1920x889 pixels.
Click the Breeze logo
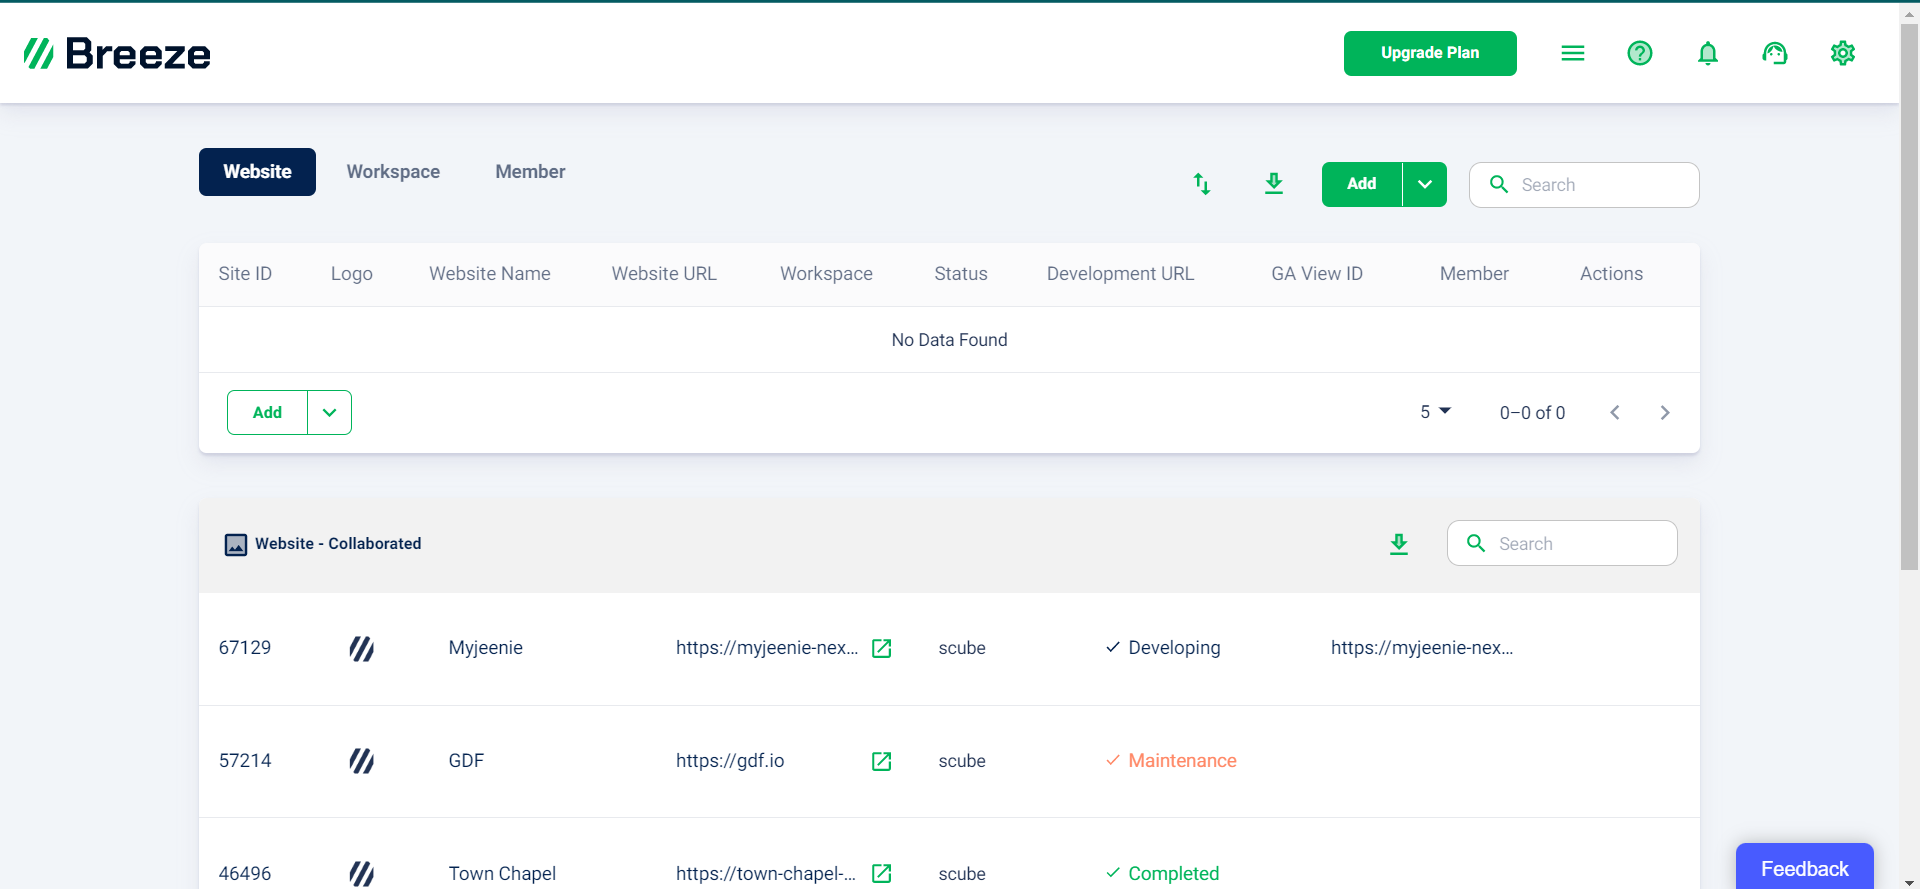point(117,53)
